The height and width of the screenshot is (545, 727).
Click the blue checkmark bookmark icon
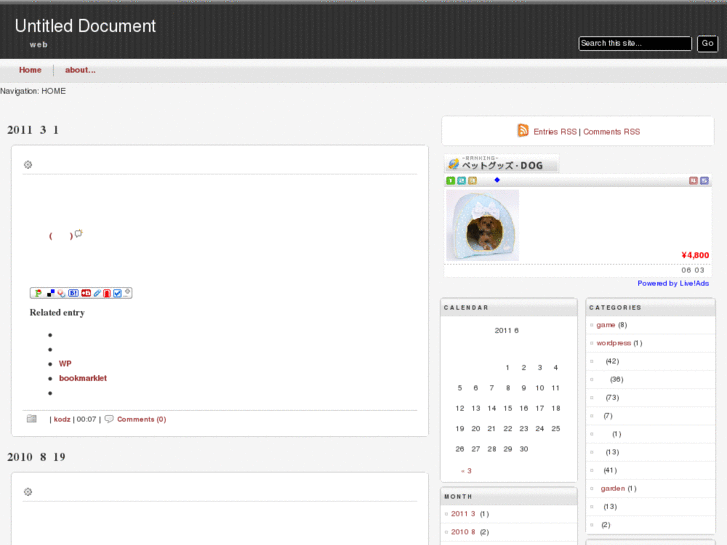click(x=117, y=293)
